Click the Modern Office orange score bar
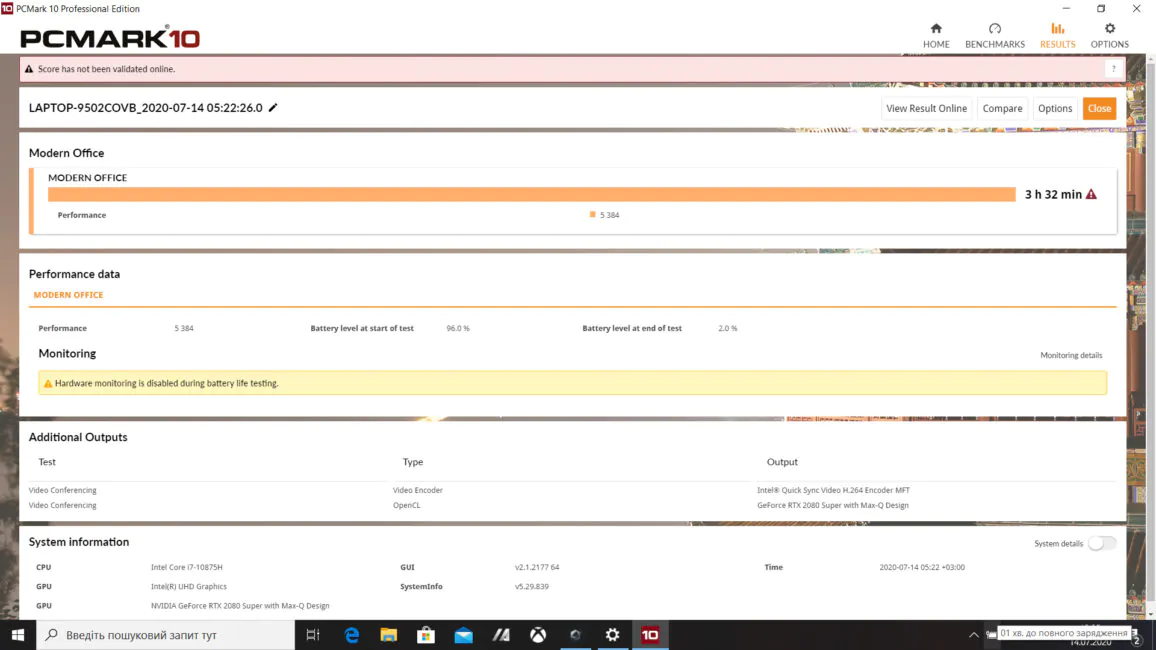1156x650 pixels. click(532, 195)
